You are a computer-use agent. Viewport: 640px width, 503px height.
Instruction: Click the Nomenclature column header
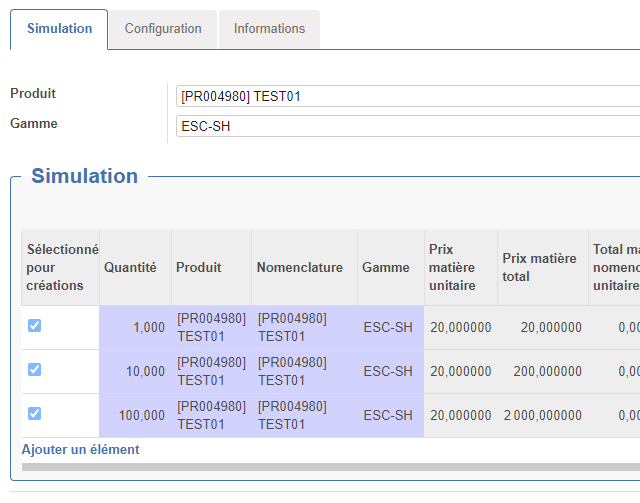(300, 268)
